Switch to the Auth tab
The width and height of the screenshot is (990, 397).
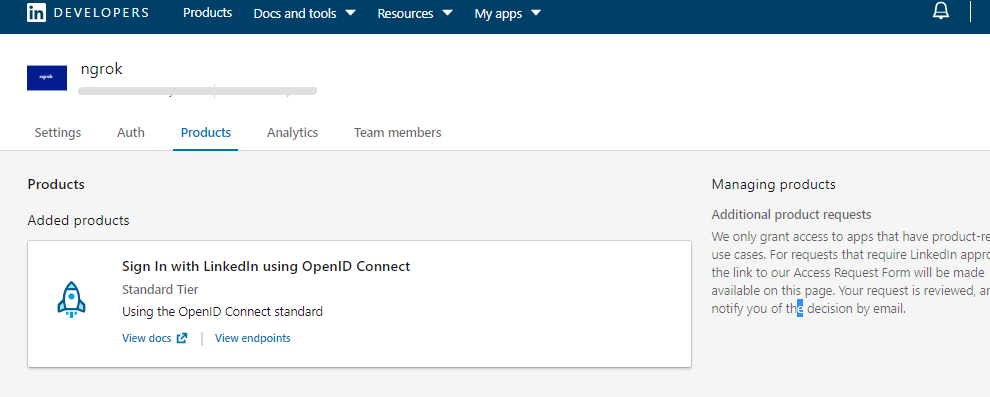point(131,133)
